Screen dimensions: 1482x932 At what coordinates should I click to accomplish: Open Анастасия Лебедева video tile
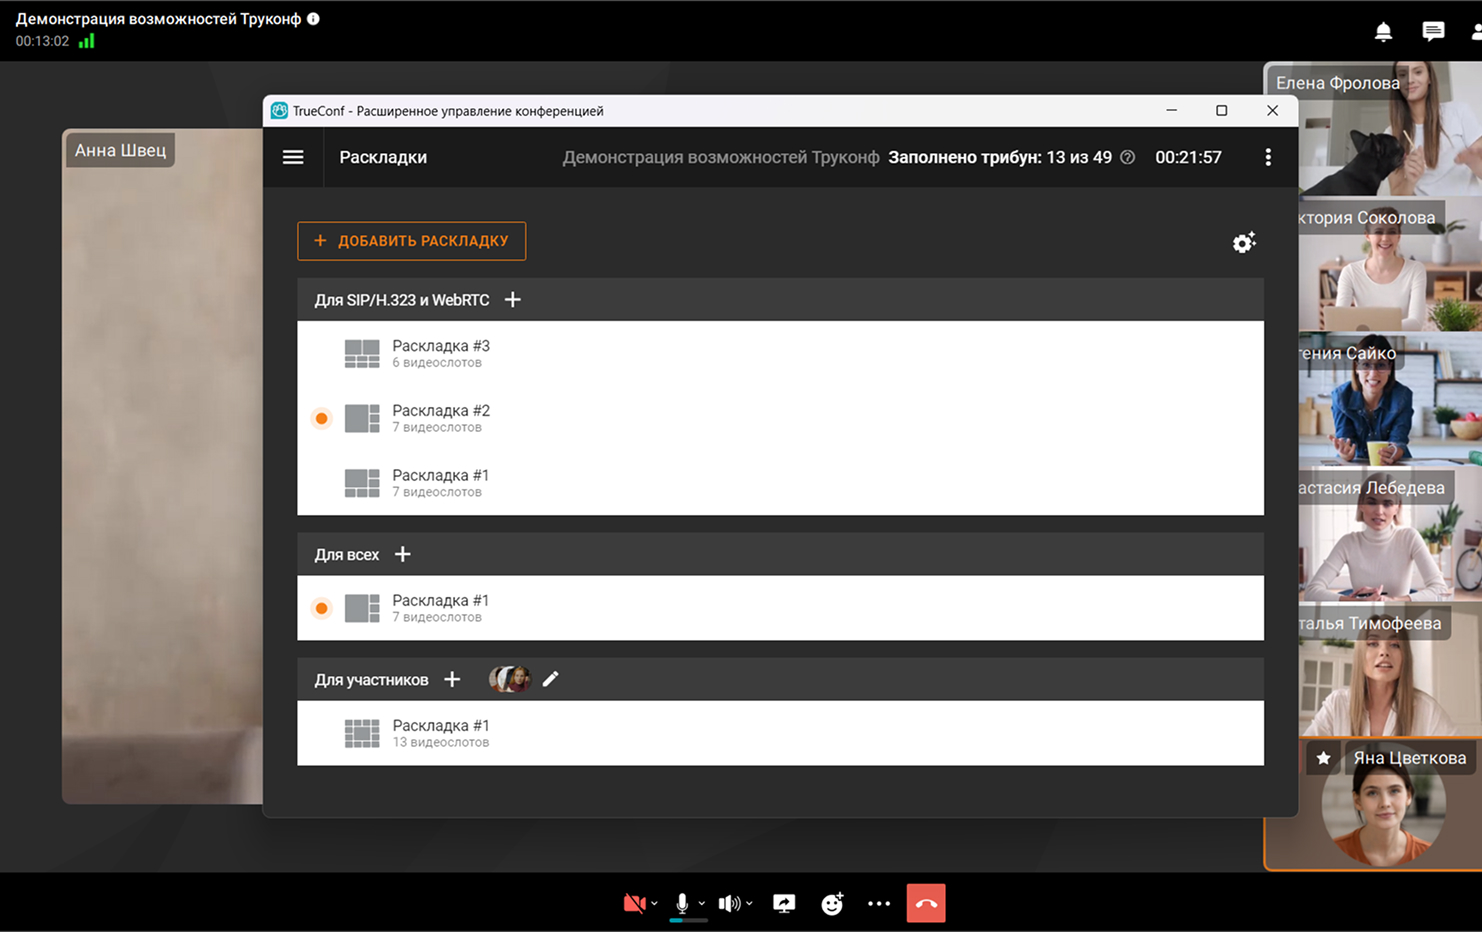point(1390,534)
